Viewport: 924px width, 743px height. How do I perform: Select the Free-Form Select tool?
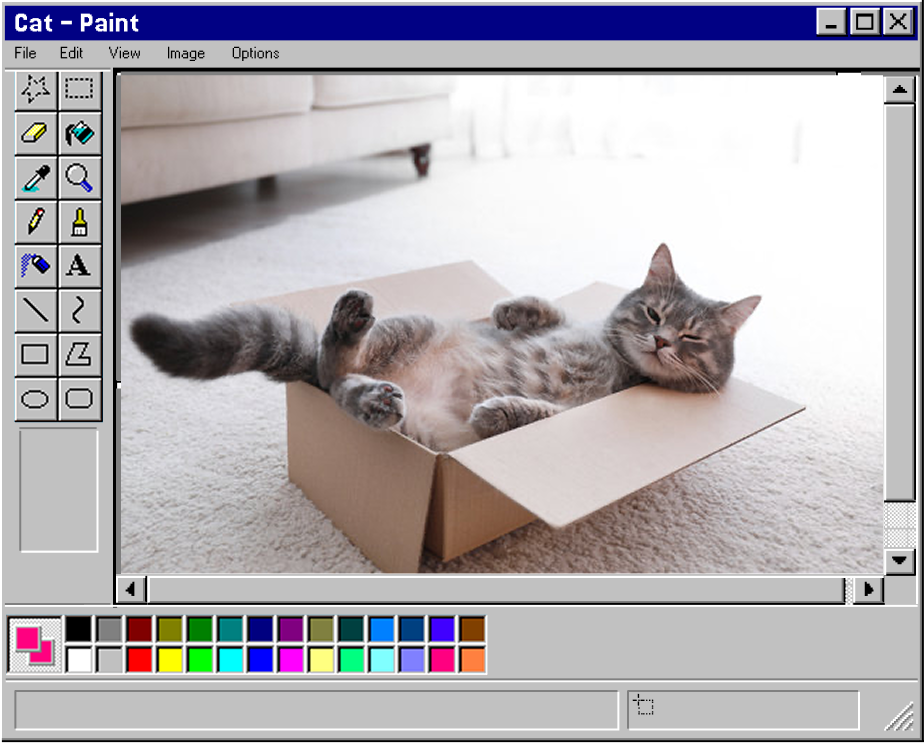coord(36,89)
